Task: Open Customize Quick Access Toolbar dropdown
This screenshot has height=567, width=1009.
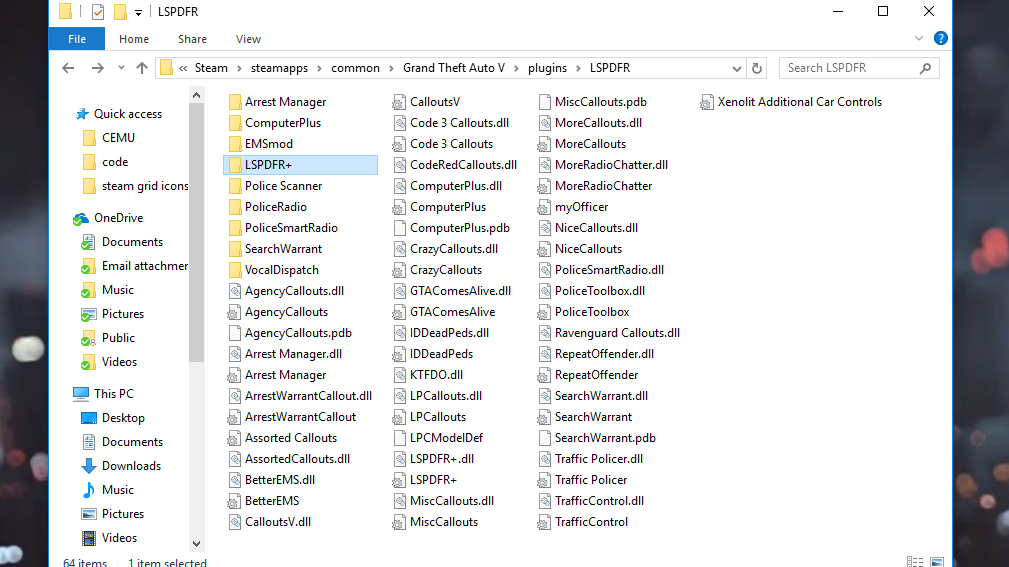Action: coord(138,12)
